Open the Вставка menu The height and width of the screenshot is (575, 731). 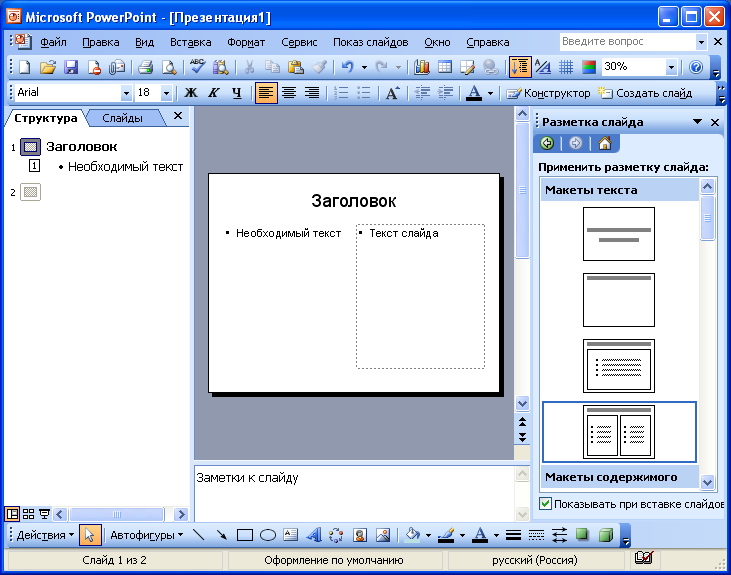coord(190,42)
